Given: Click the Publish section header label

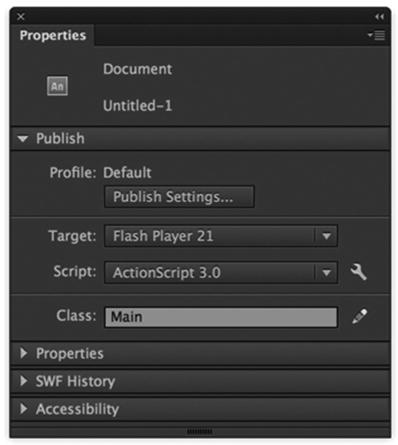Looking at the screenshot, I should [x=60, y=139].
